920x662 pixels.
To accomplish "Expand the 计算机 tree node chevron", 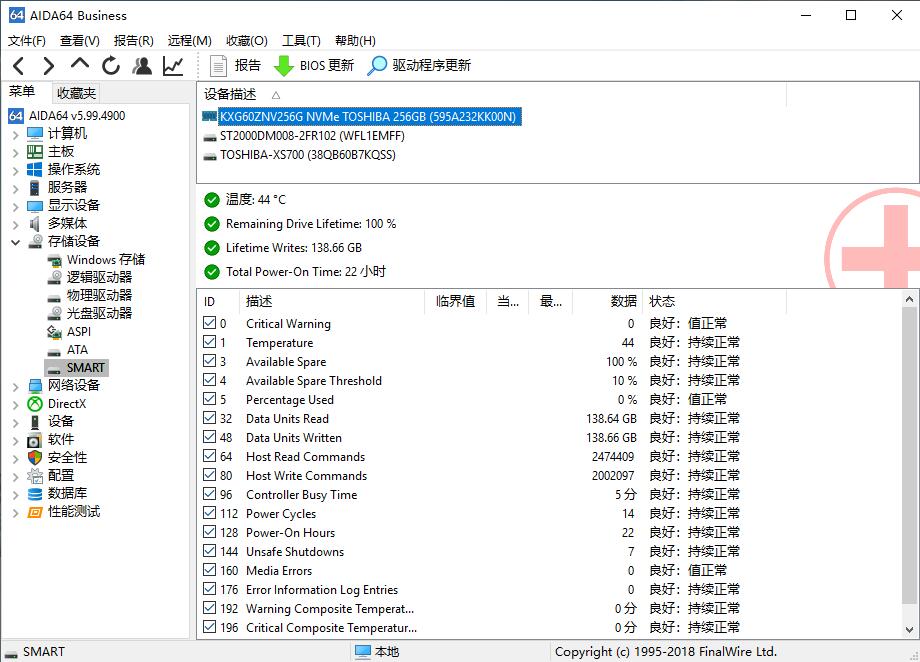I will click(x=16, y=135).
